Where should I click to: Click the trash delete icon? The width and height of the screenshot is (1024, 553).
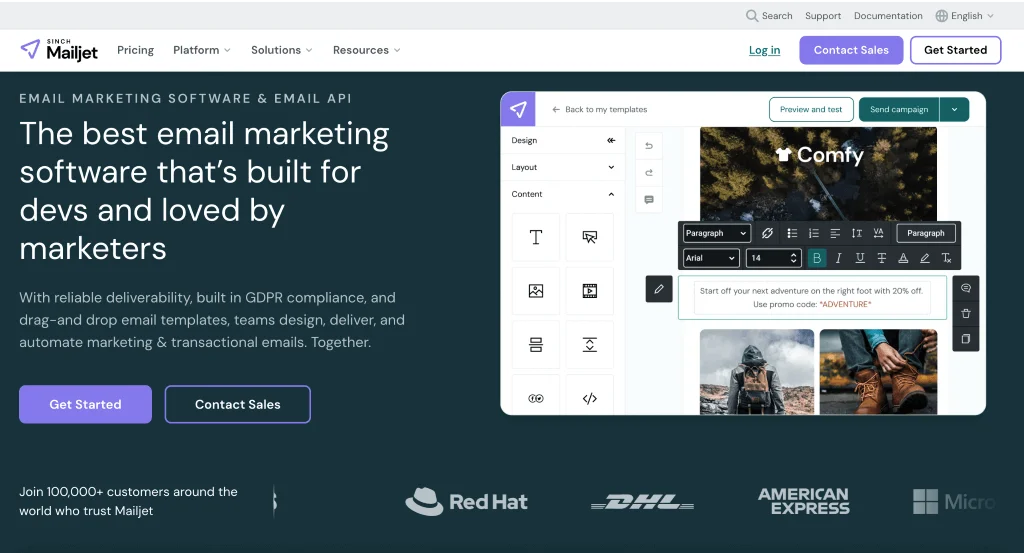[x=965, y=313]
